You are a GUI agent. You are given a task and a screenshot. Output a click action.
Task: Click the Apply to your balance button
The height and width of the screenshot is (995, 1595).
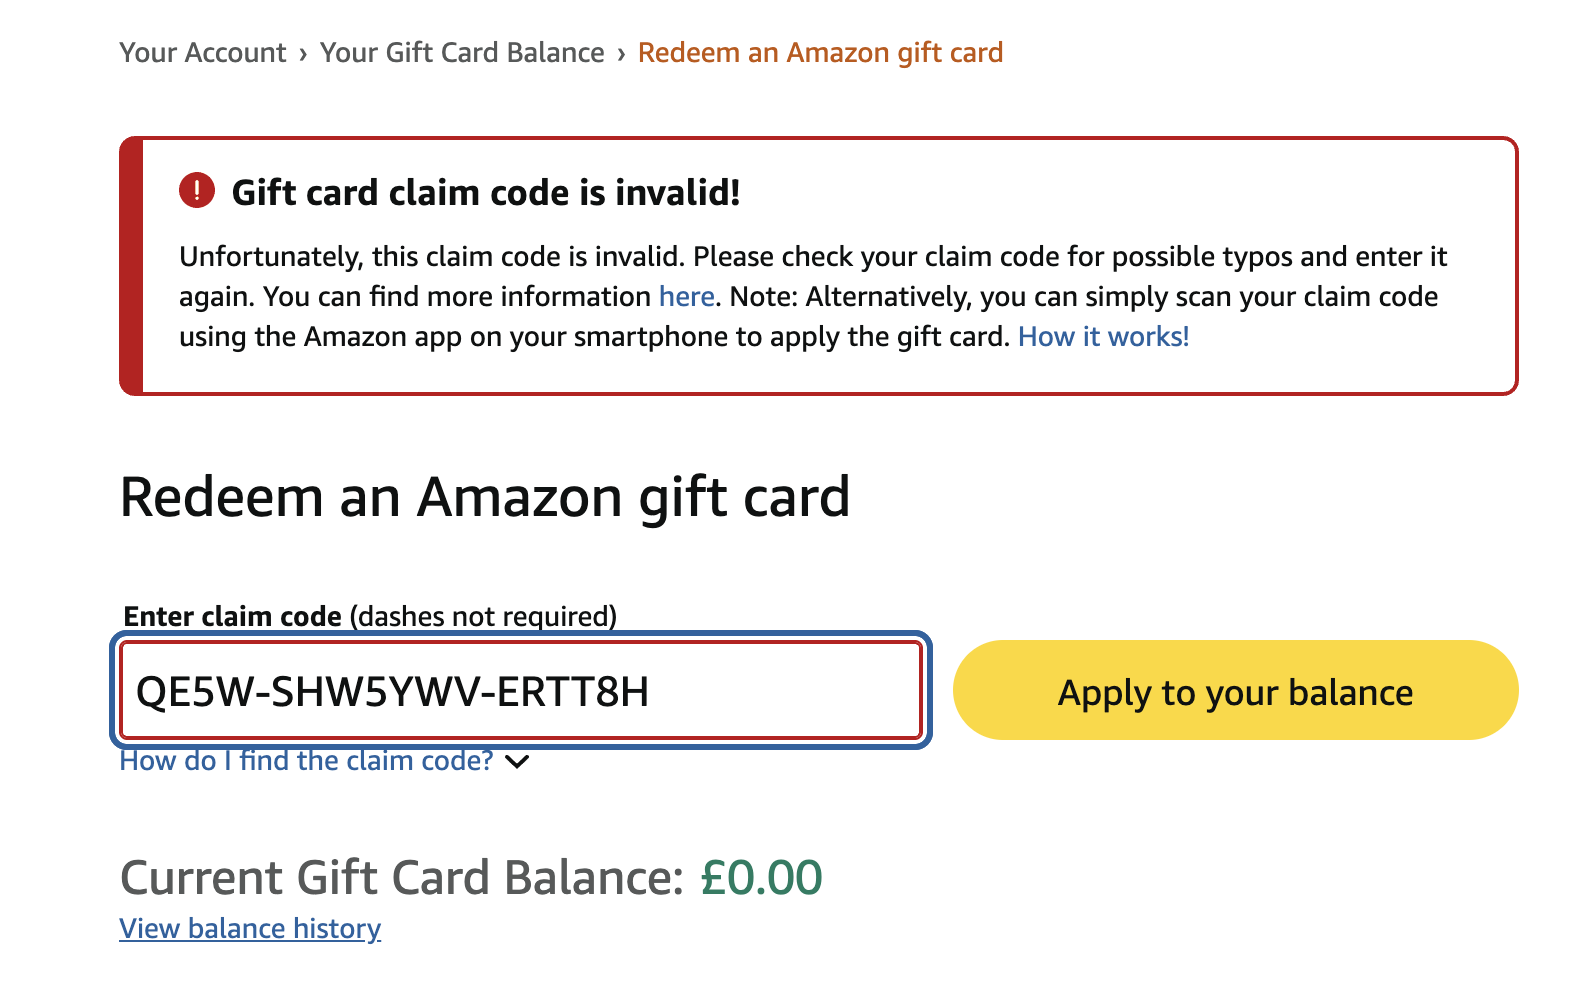(1236, 691)
